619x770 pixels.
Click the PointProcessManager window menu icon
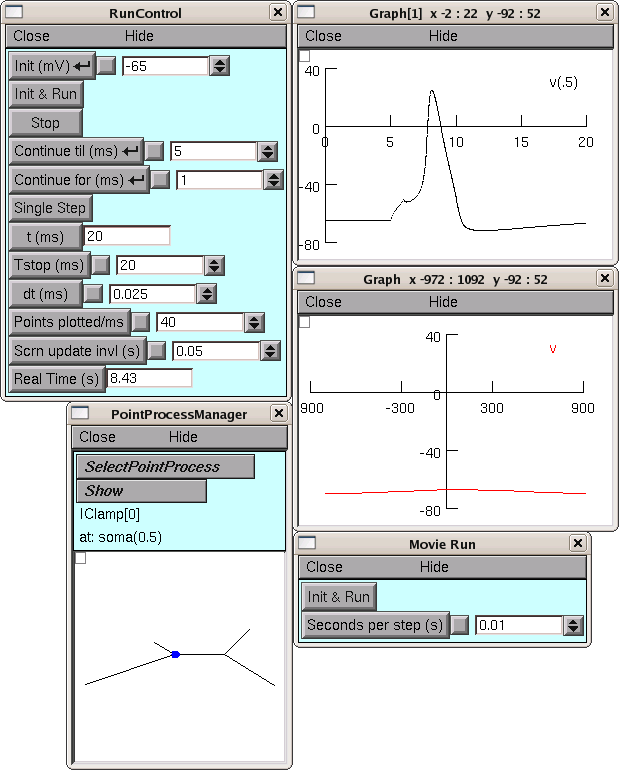80,413
